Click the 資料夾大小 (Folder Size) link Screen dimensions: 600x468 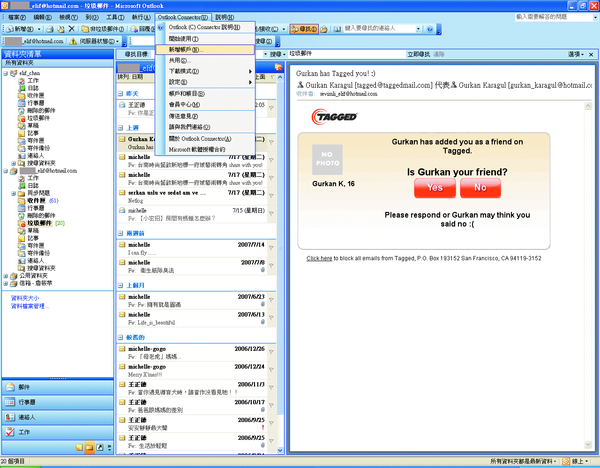(25, 298)
